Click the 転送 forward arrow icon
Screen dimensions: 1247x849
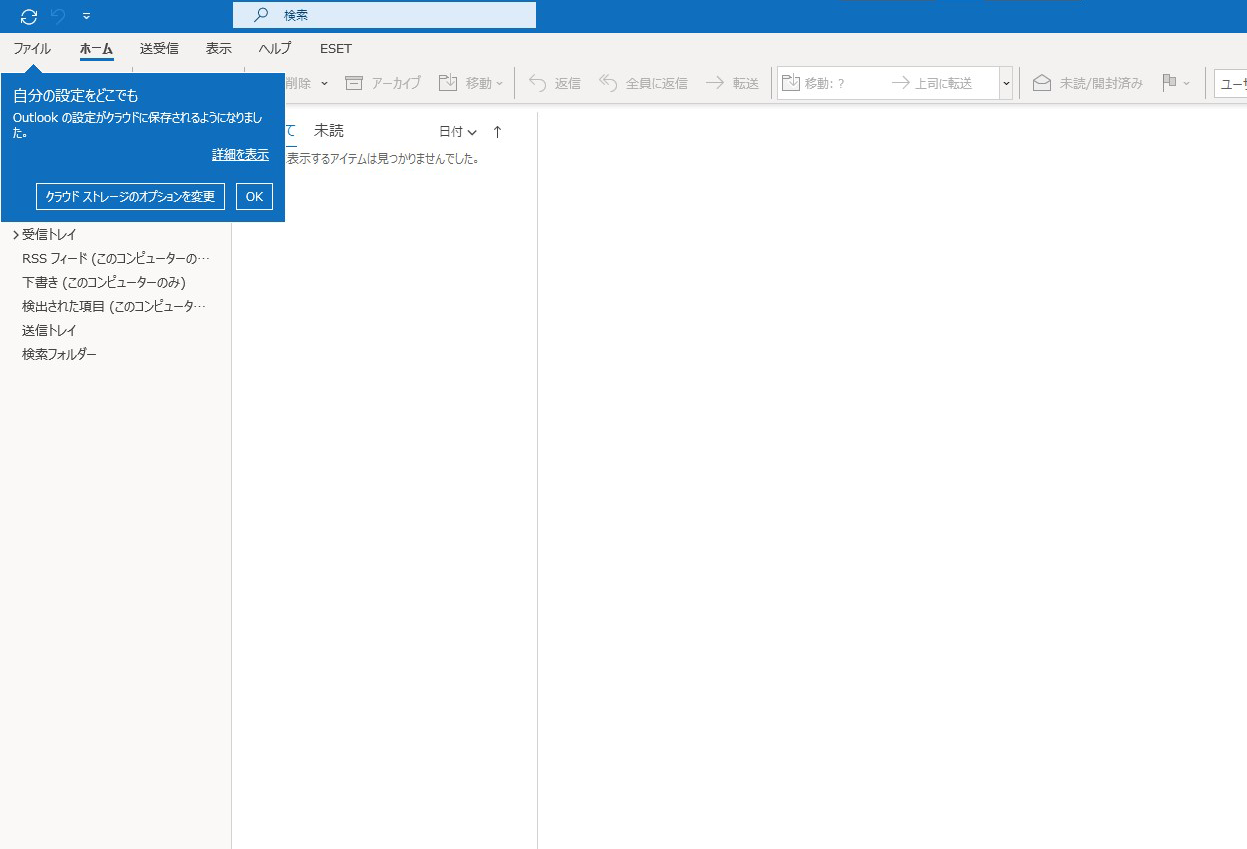coord(715,83)
